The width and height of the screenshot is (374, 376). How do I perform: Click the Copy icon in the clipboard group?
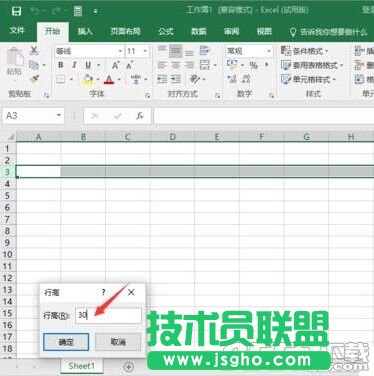pyautogui.click(x=34, y=65)
